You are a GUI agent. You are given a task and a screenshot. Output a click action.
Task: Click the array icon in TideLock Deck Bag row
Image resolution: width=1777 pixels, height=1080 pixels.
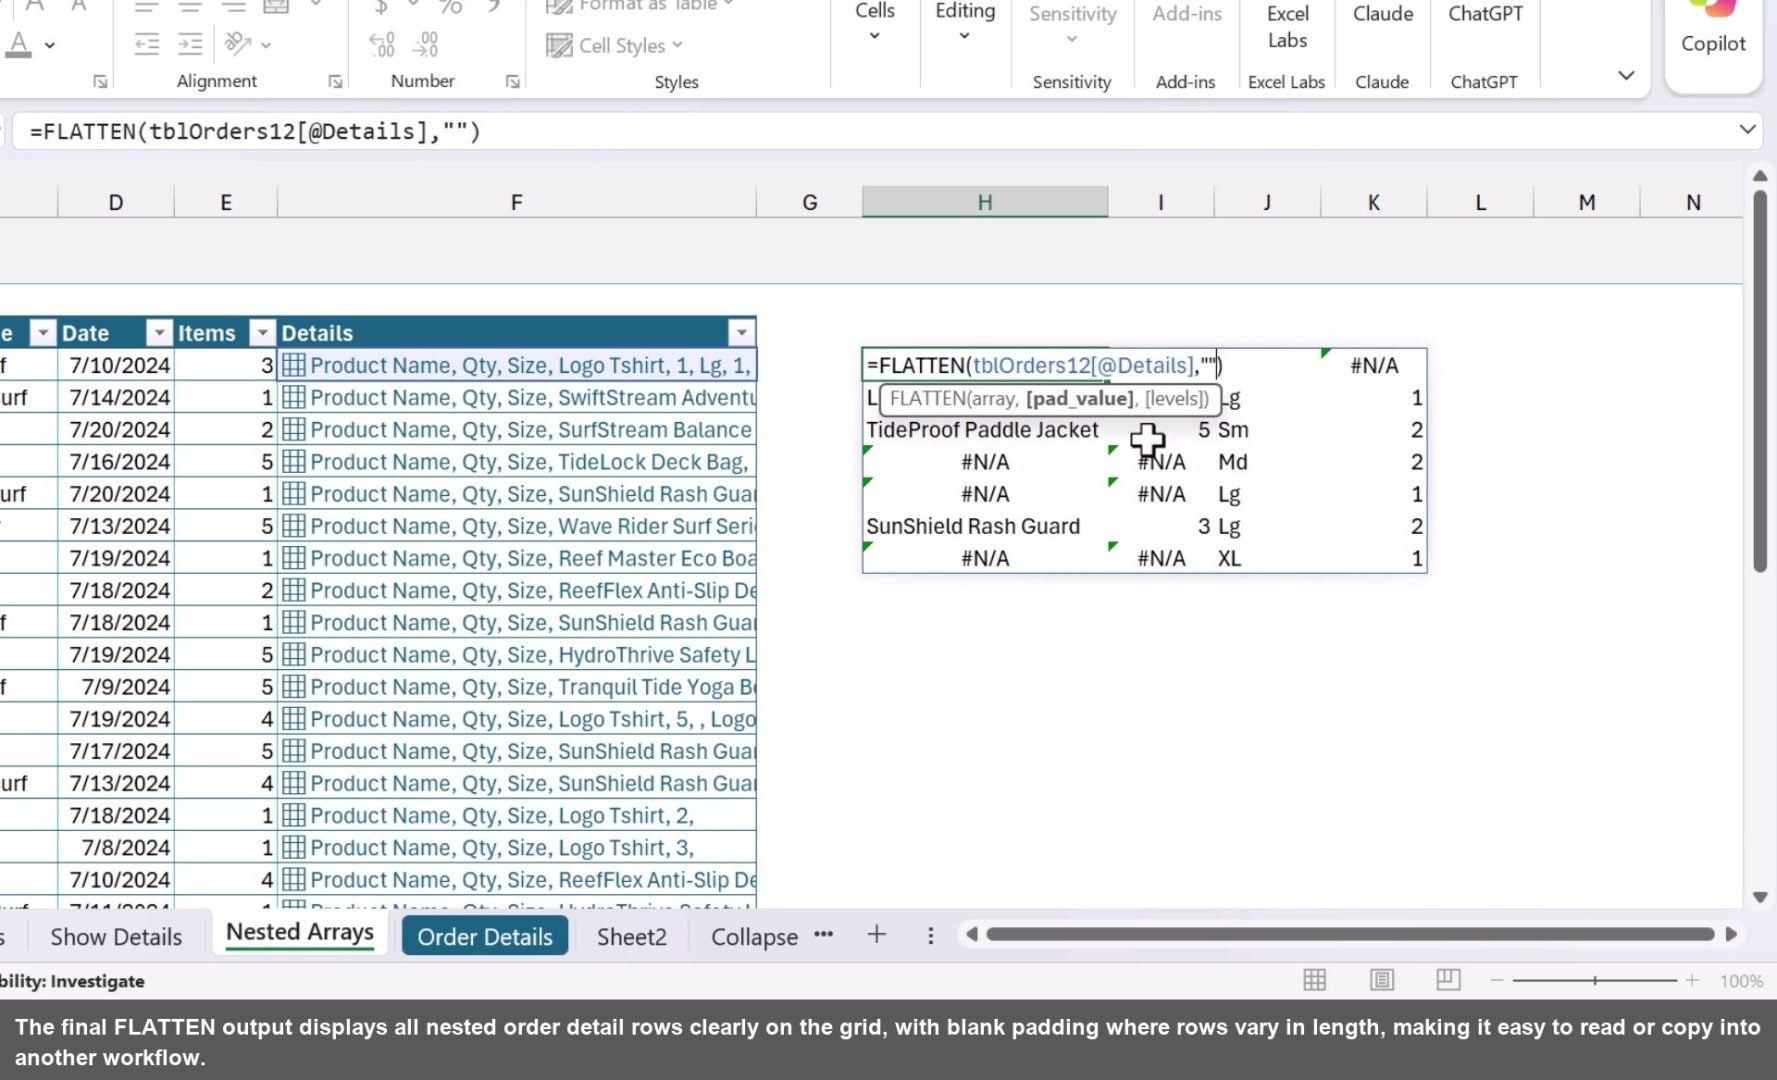coord(293,461)
